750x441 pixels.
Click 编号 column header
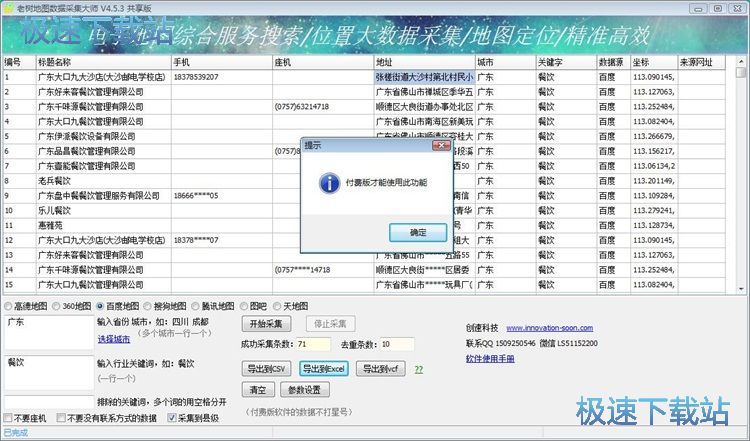19,62
